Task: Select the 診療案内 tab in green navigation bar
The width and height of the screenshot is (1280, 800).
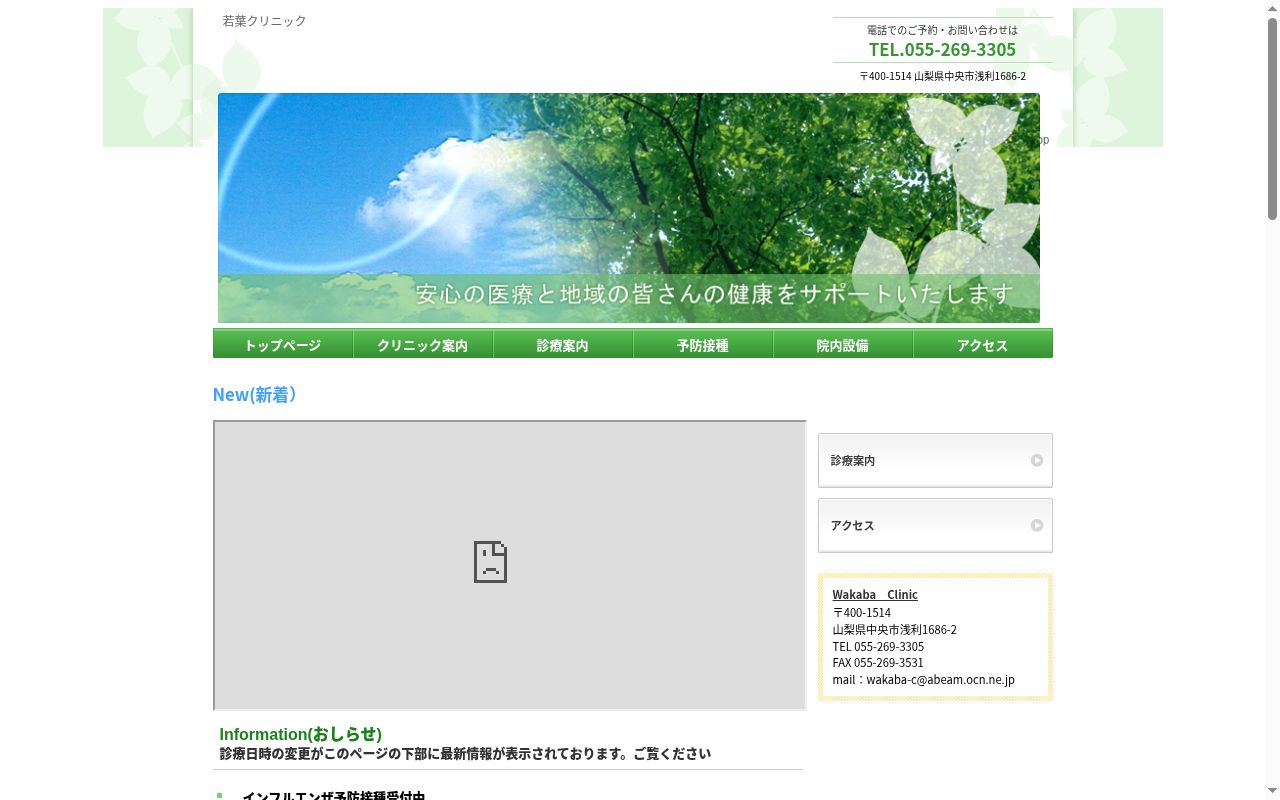Action: click(x=563, y=344)
